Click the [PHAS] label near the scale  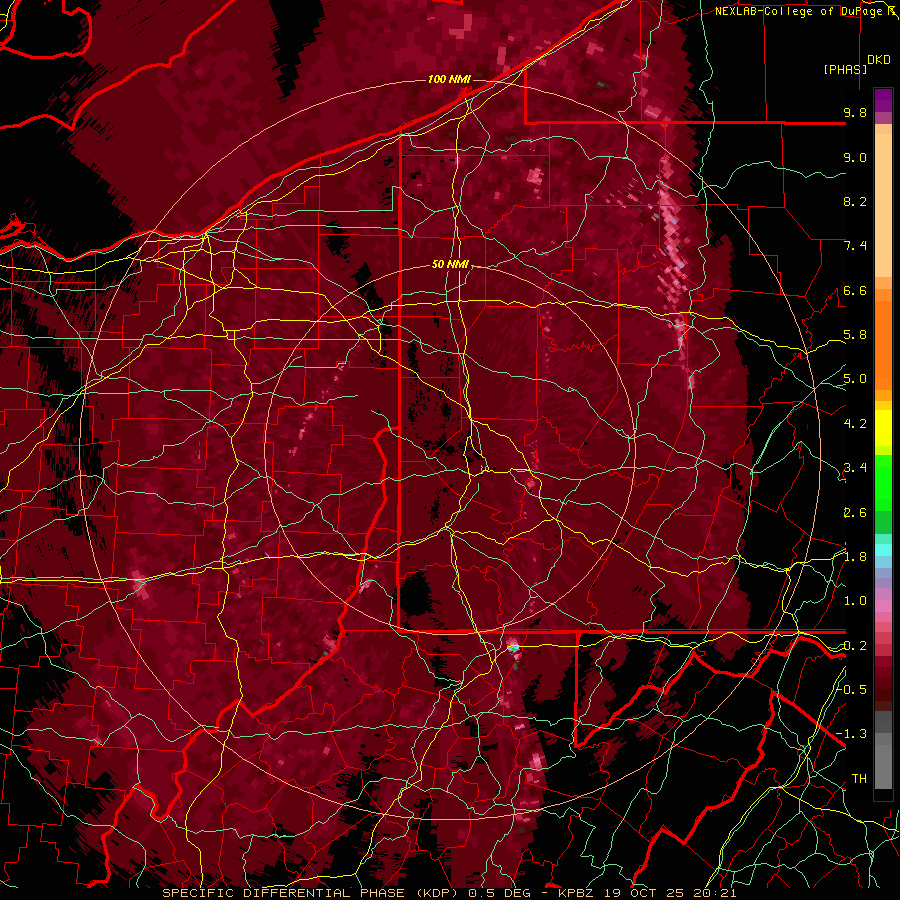click(845, 69)
